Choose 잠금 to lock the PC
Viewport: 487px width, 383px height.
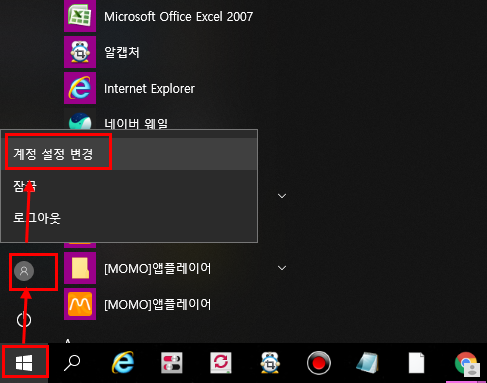(x=129, y=186)
